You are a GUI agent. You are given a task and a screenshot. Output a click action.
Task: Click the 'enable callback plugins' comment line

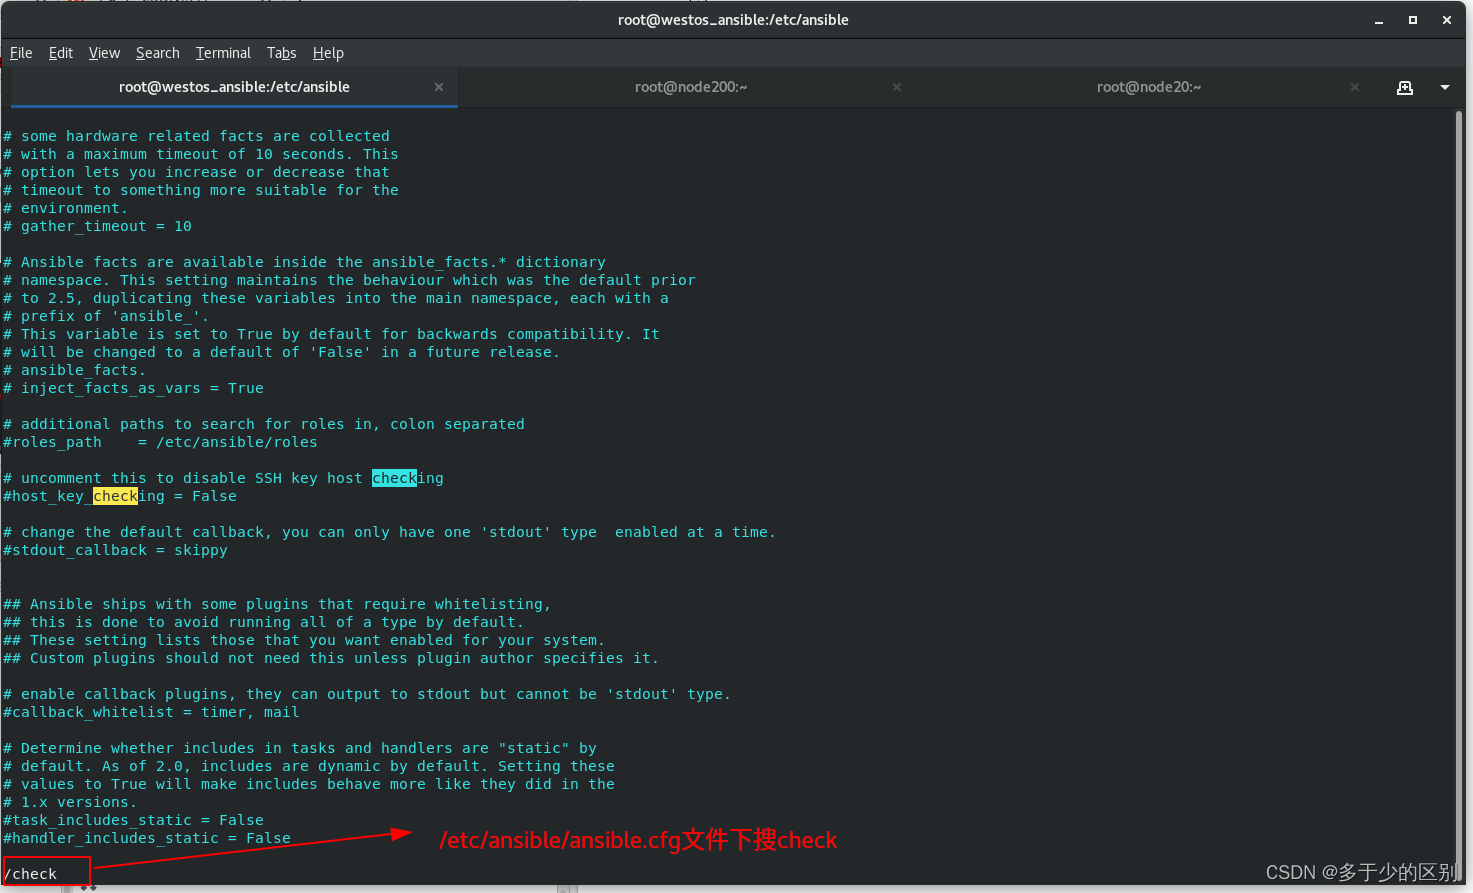pyautogui.click(x=367, y=694)
